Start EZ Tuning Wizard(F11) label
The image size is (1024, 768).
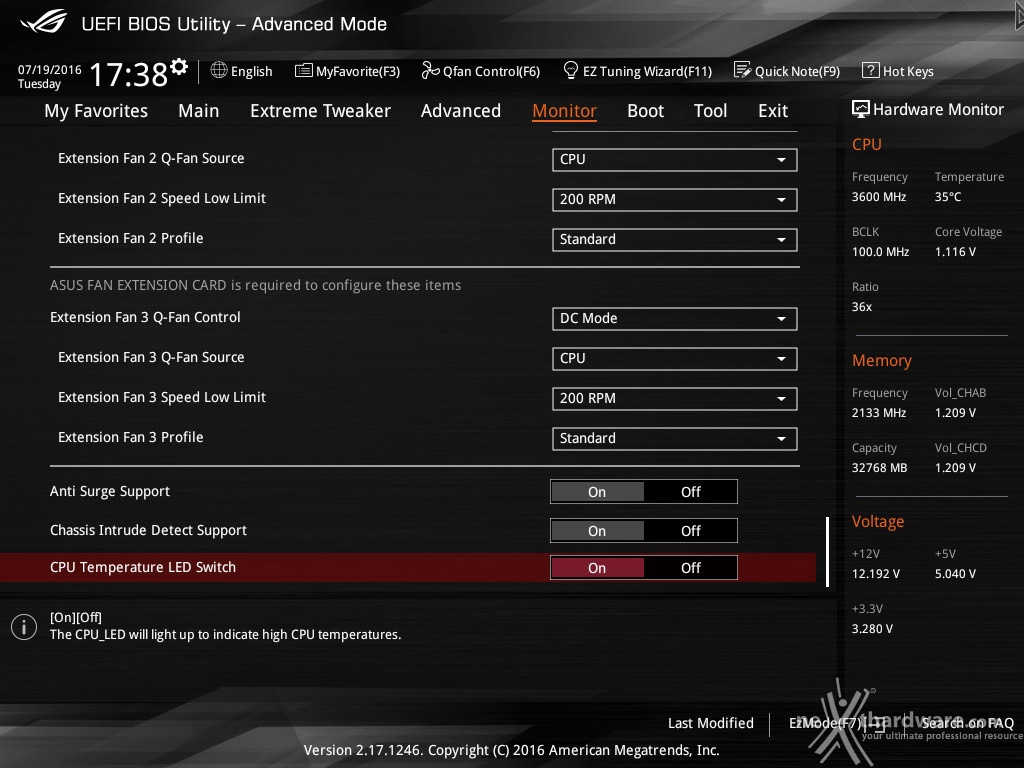click(647, 71)
